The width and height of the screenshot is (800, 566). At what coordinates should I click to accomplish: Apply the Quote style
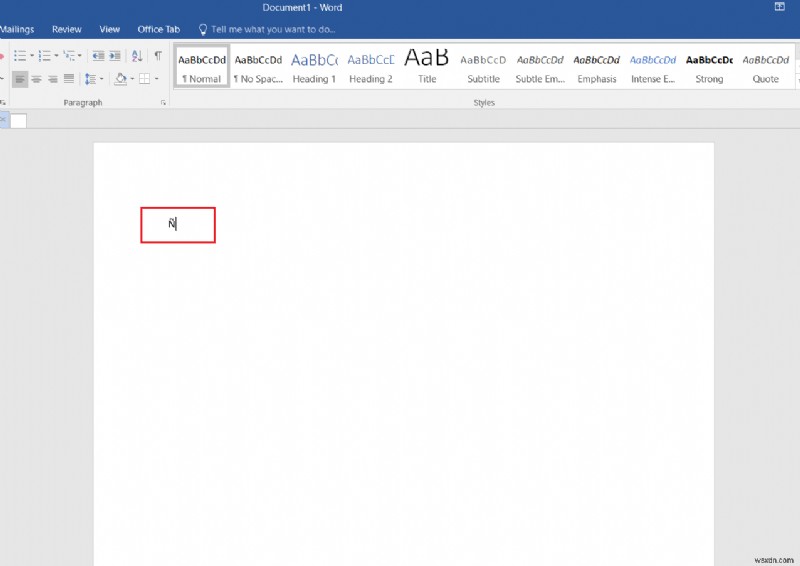(766, 67)
